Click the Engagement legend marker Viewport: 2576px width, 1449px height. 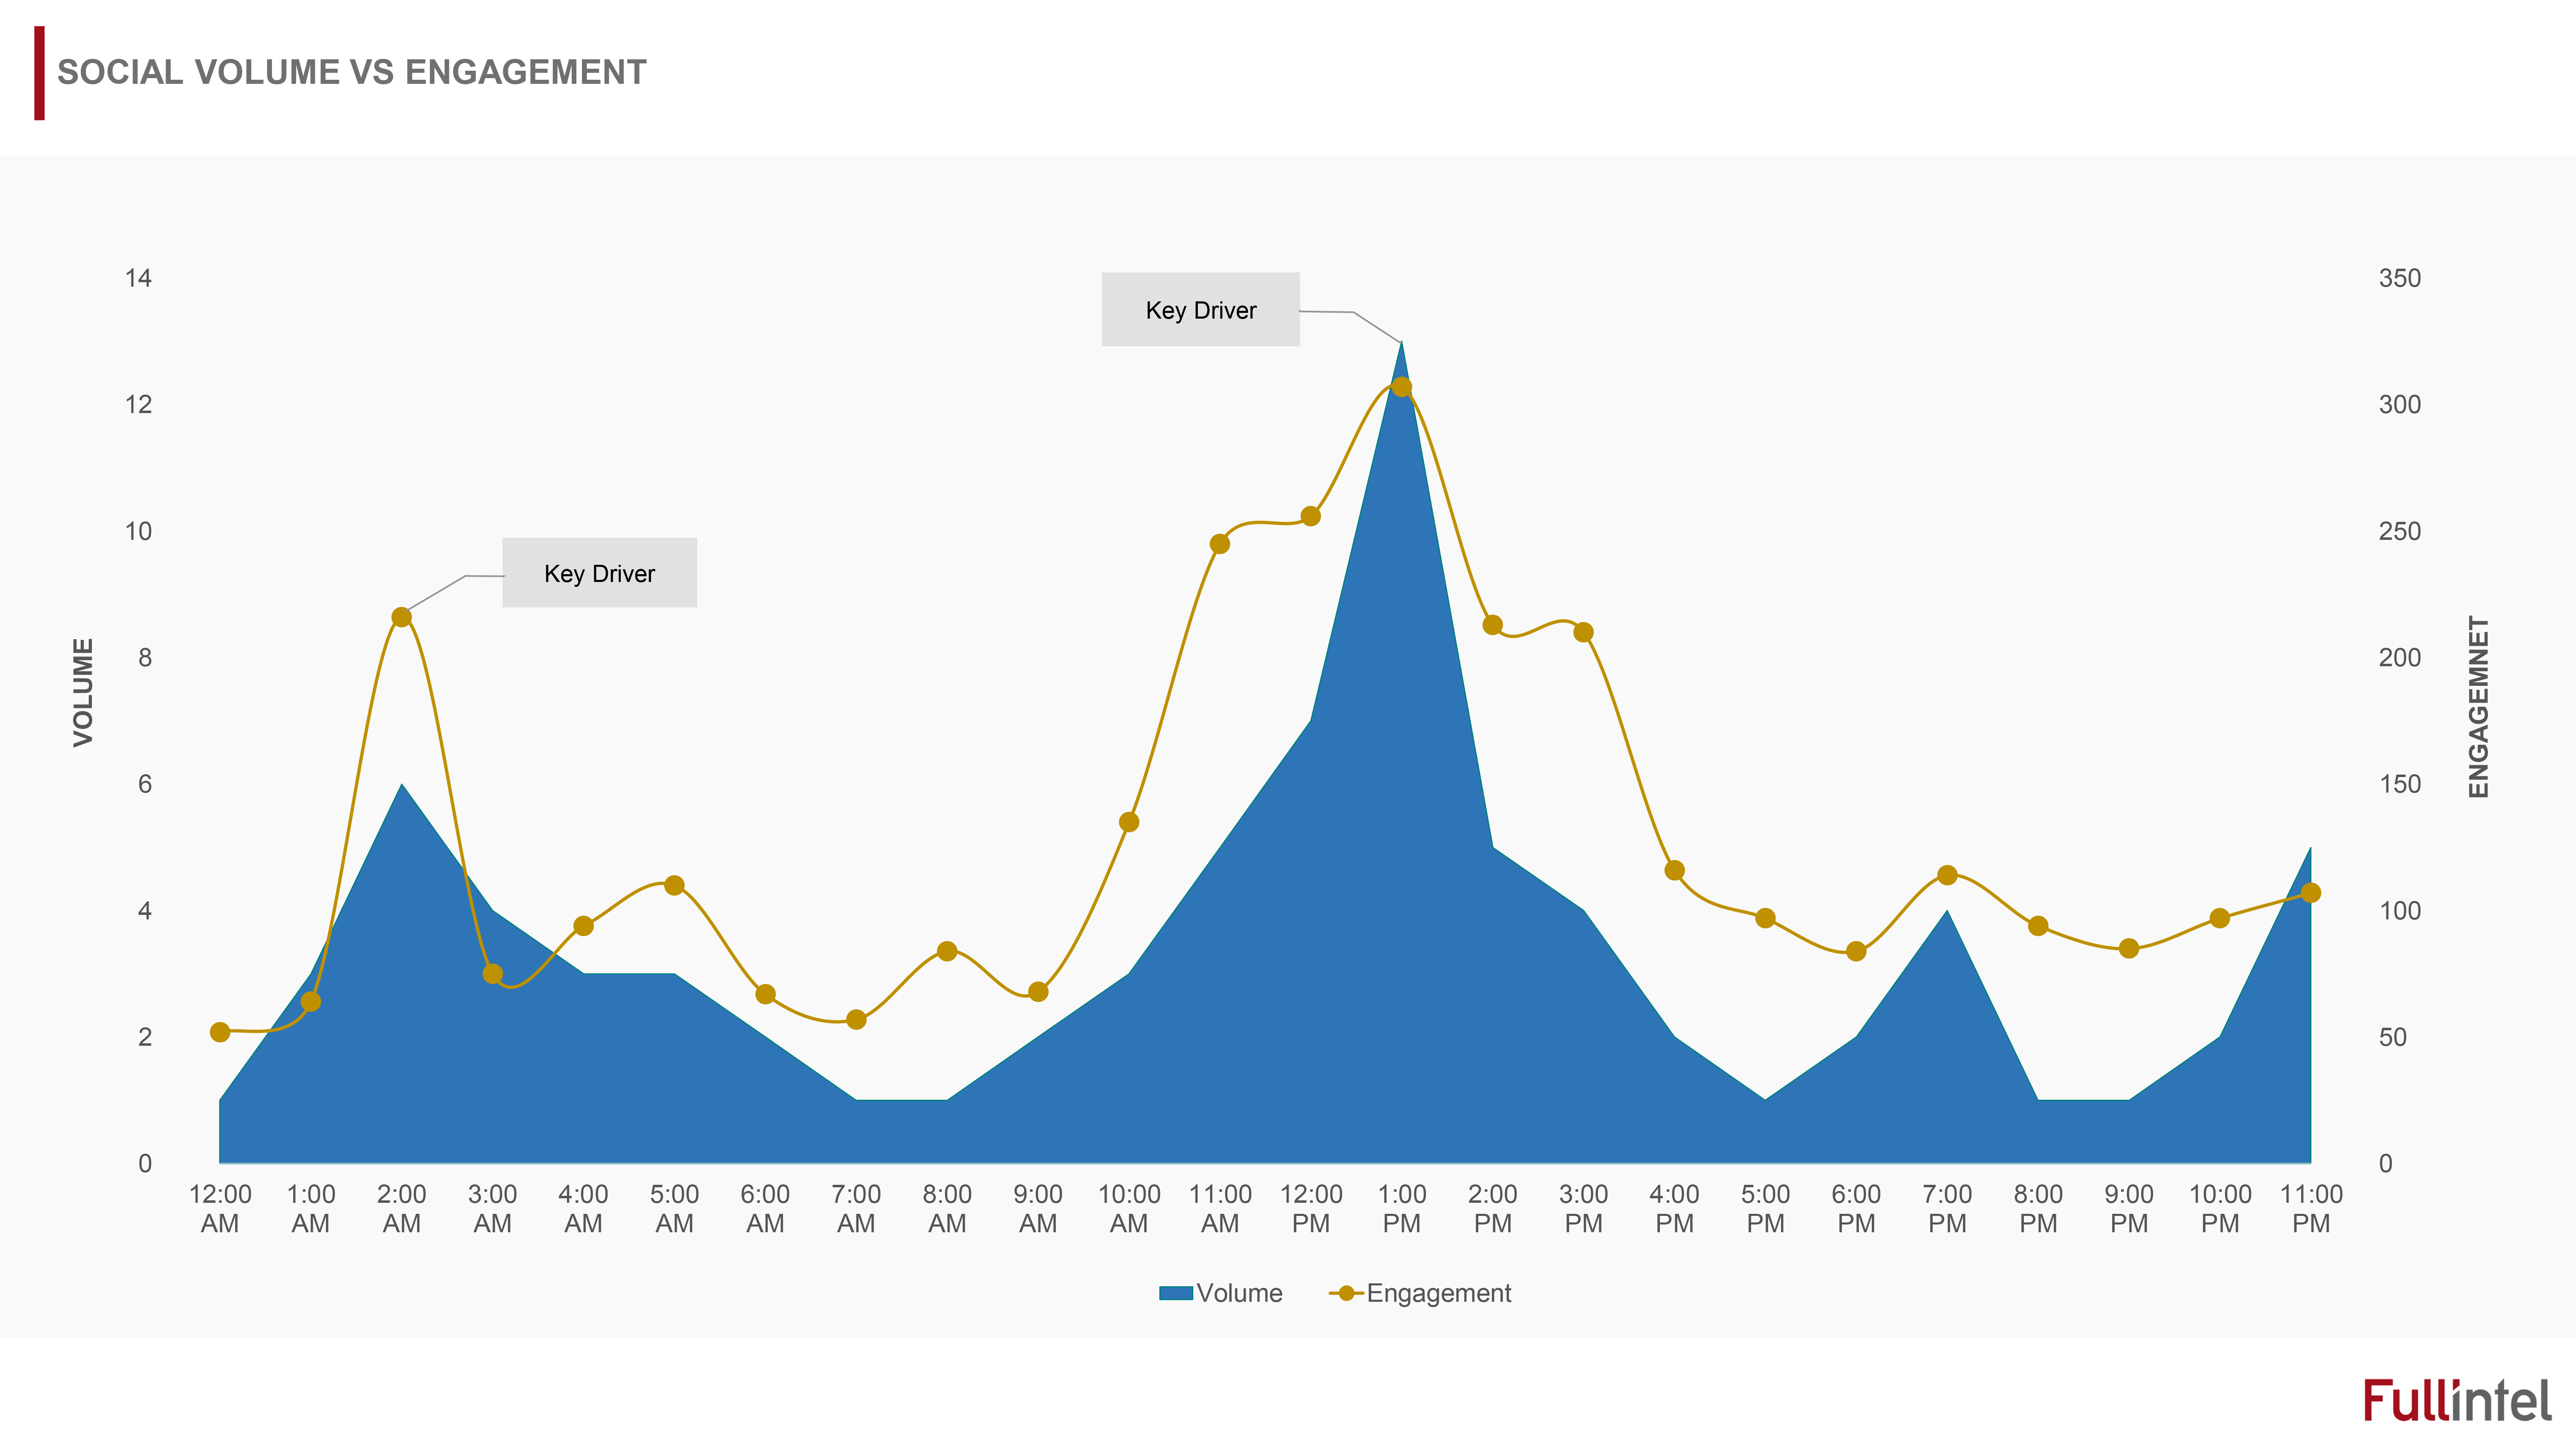tap(1346, 1293)
